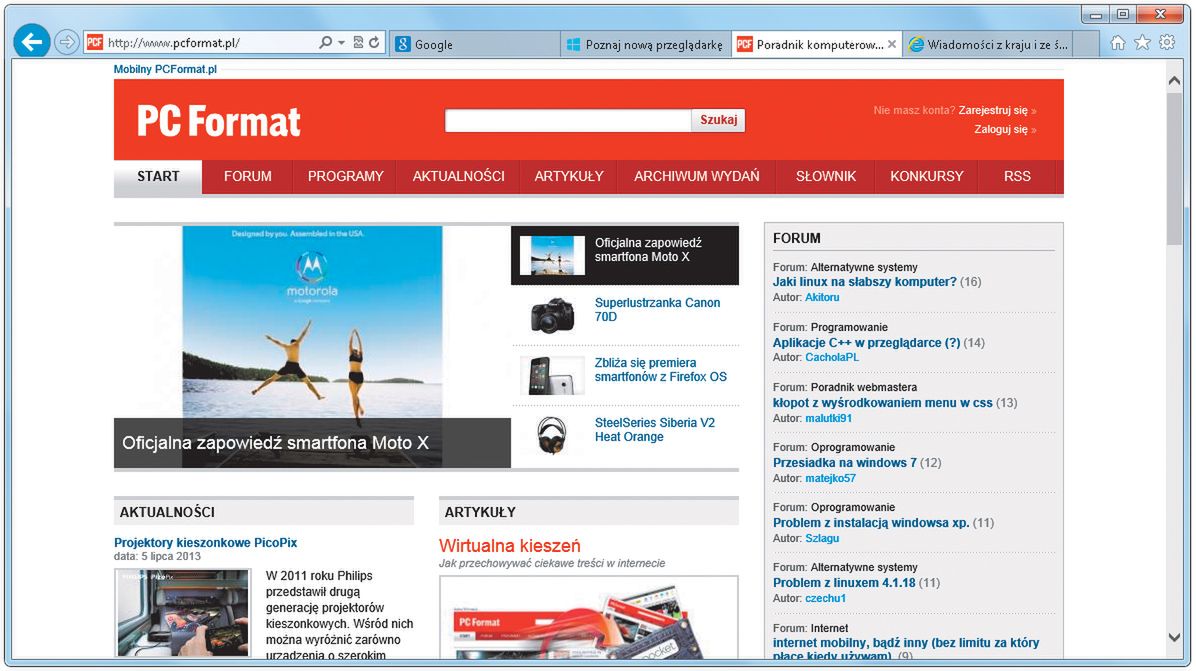This screenshot has height=671, width=1196.
Task: Open author matejko57 profile
Action: [831, 479]
